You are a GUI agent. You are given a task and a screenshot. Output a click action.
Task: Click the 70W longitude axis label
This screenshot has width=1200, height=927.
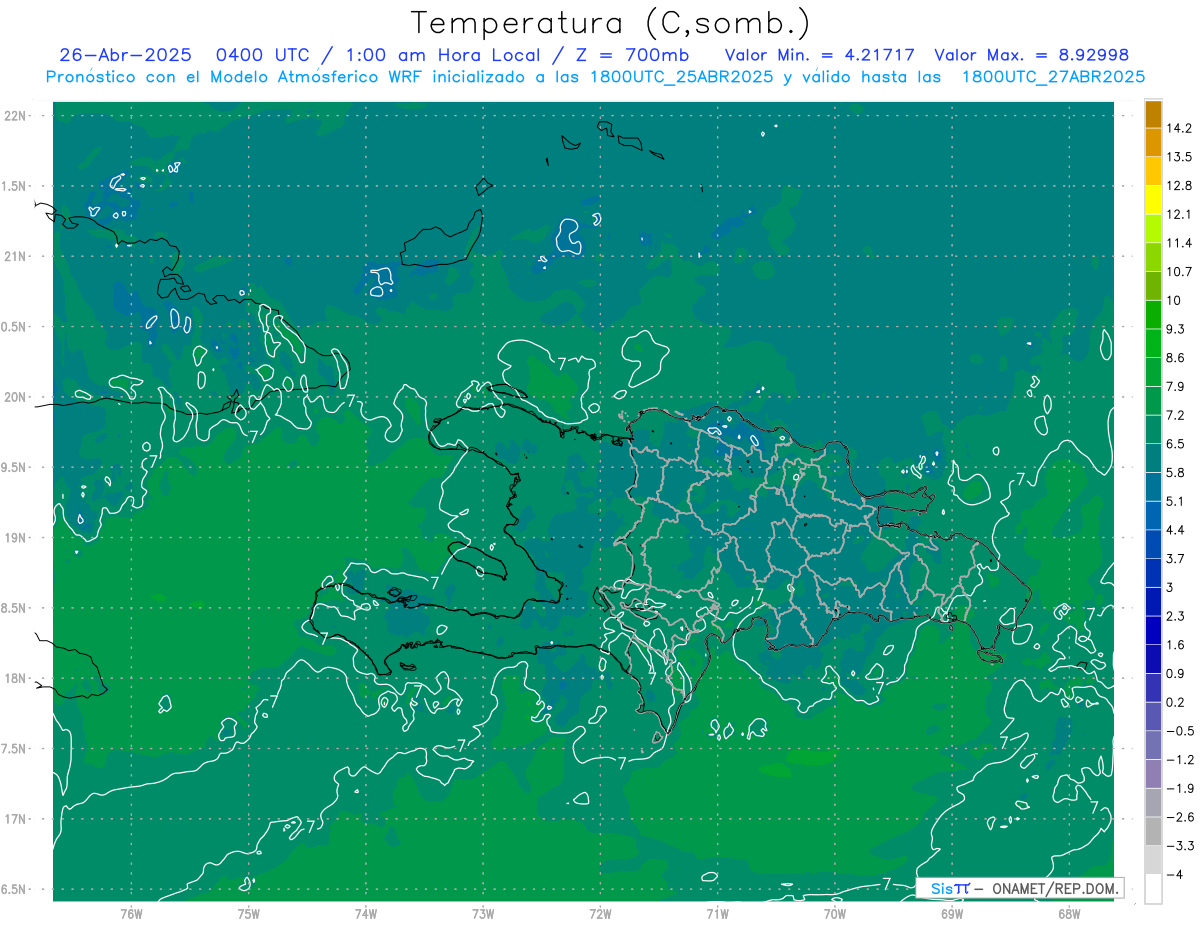(x=835, y=913)
